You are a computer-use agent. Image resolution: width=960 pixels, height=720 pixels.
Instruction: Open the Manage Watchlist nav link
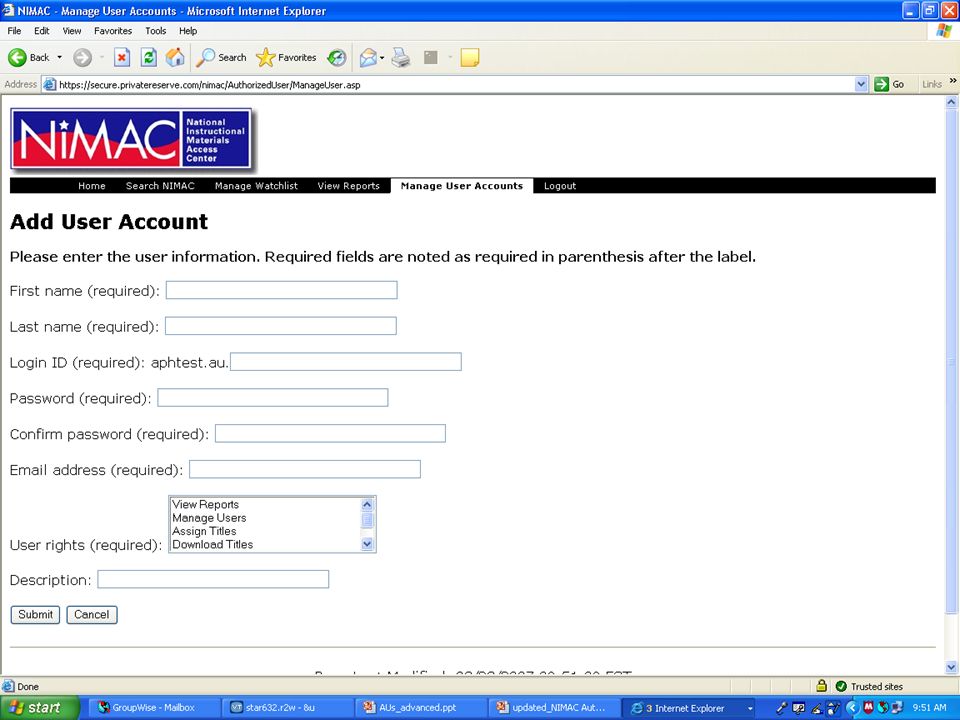256,186
